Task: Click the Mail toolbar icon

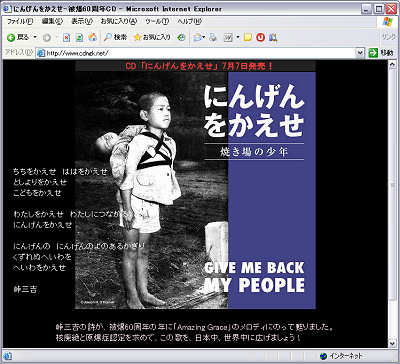Action: click(x=197, y=38)
